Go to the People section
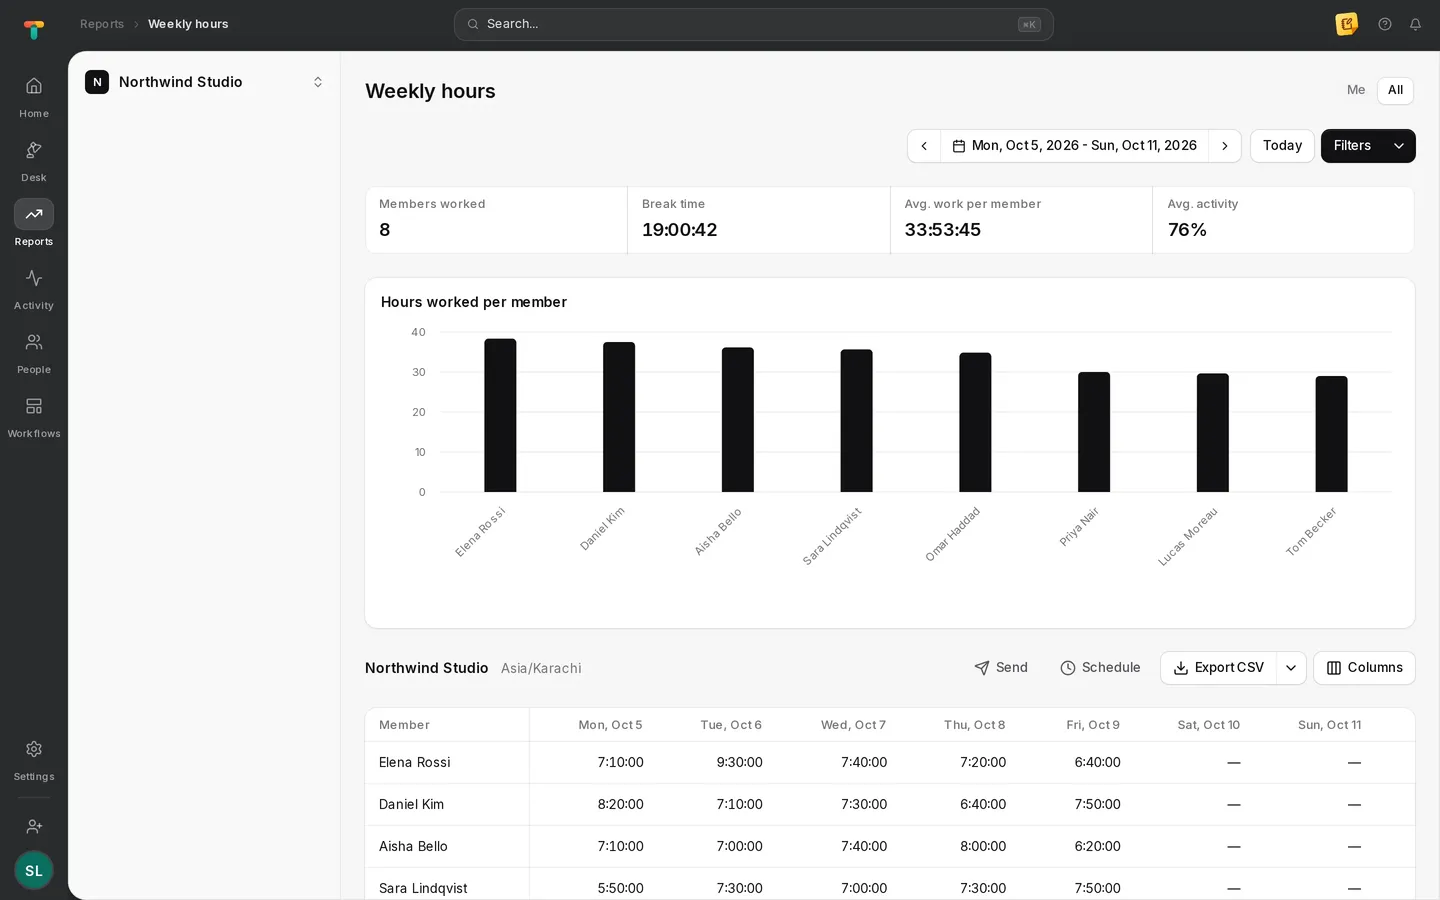Image resolution: width=1440 pixels, height=900 pixels. click(34, 353)
